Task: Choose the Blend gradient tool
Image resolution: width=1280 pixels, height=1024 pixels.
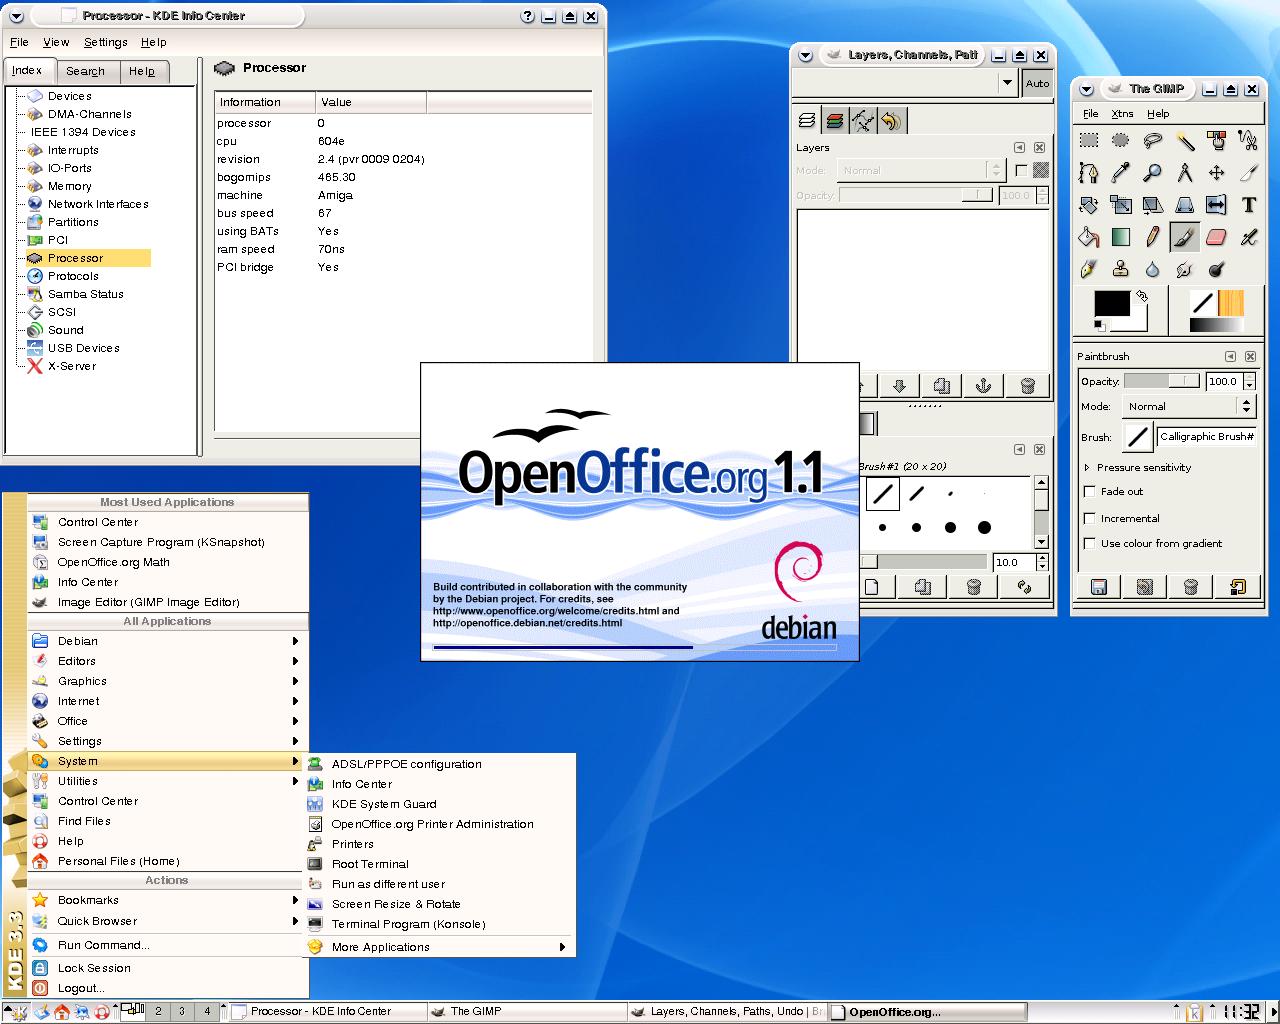Action: [1121, 236]
